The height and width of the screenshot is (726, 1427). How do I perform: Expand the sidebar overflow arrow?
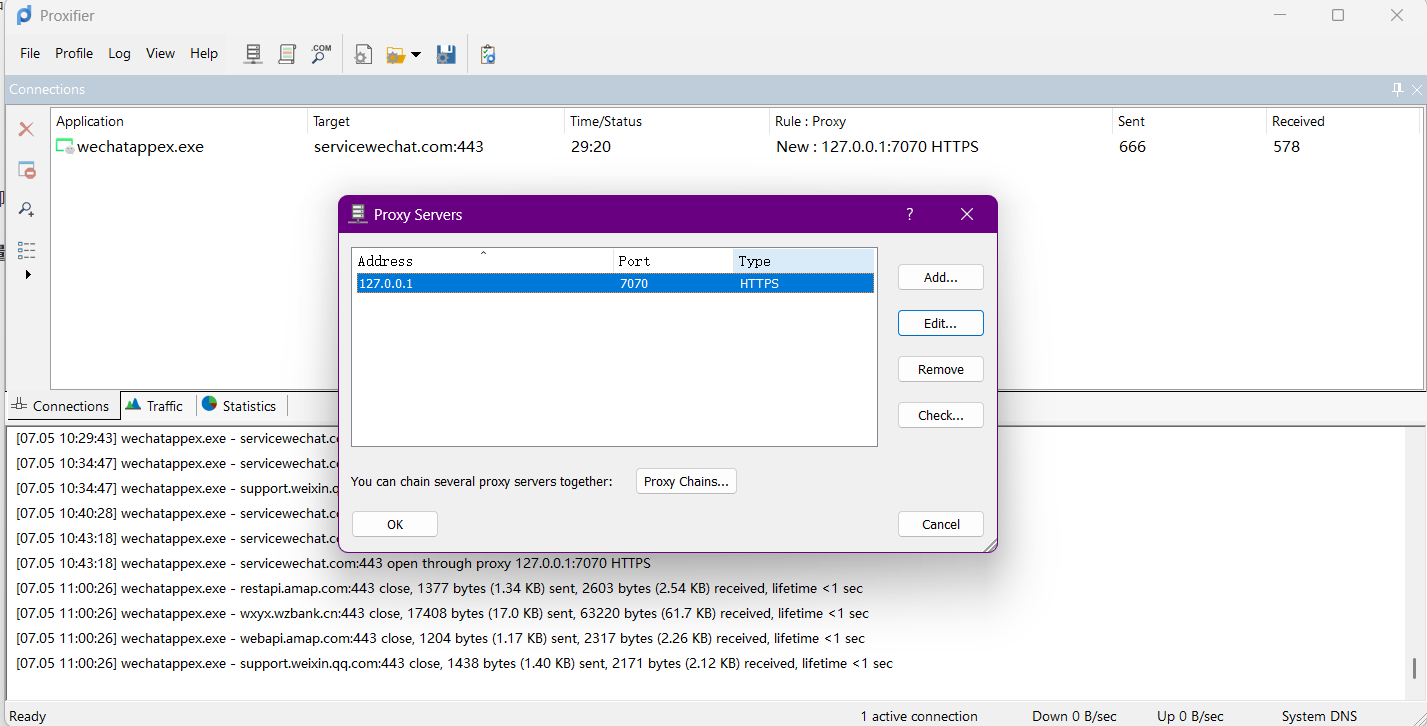pos(28,274)
